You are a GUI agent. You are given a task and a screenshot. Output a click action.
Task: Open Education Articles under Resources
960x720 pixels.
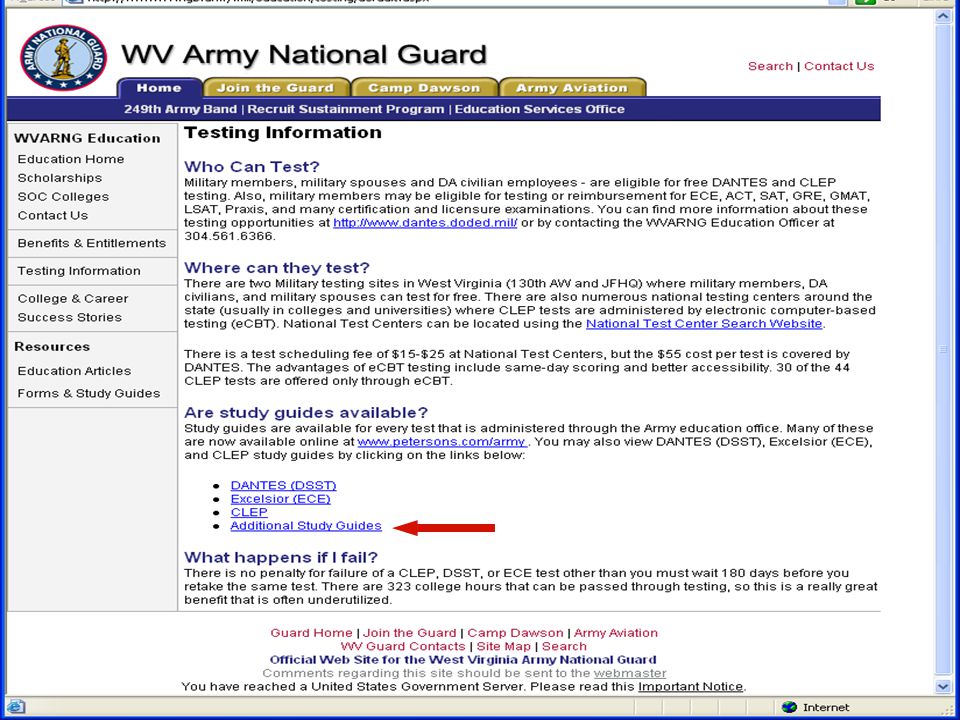coord(74,371)
